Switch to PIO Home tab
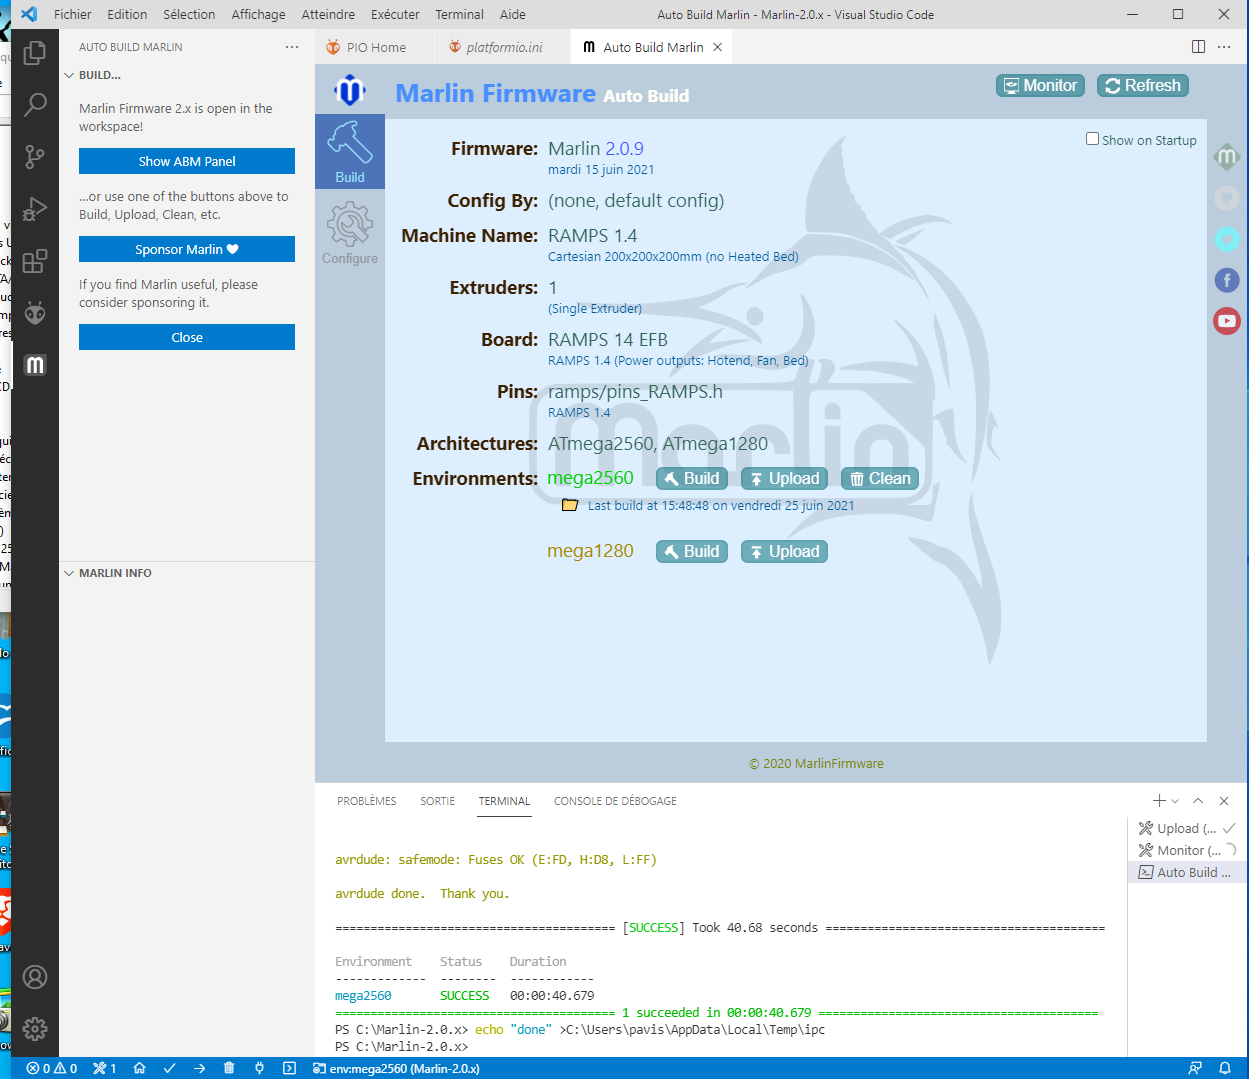1249x1079 pixels. 375,47
